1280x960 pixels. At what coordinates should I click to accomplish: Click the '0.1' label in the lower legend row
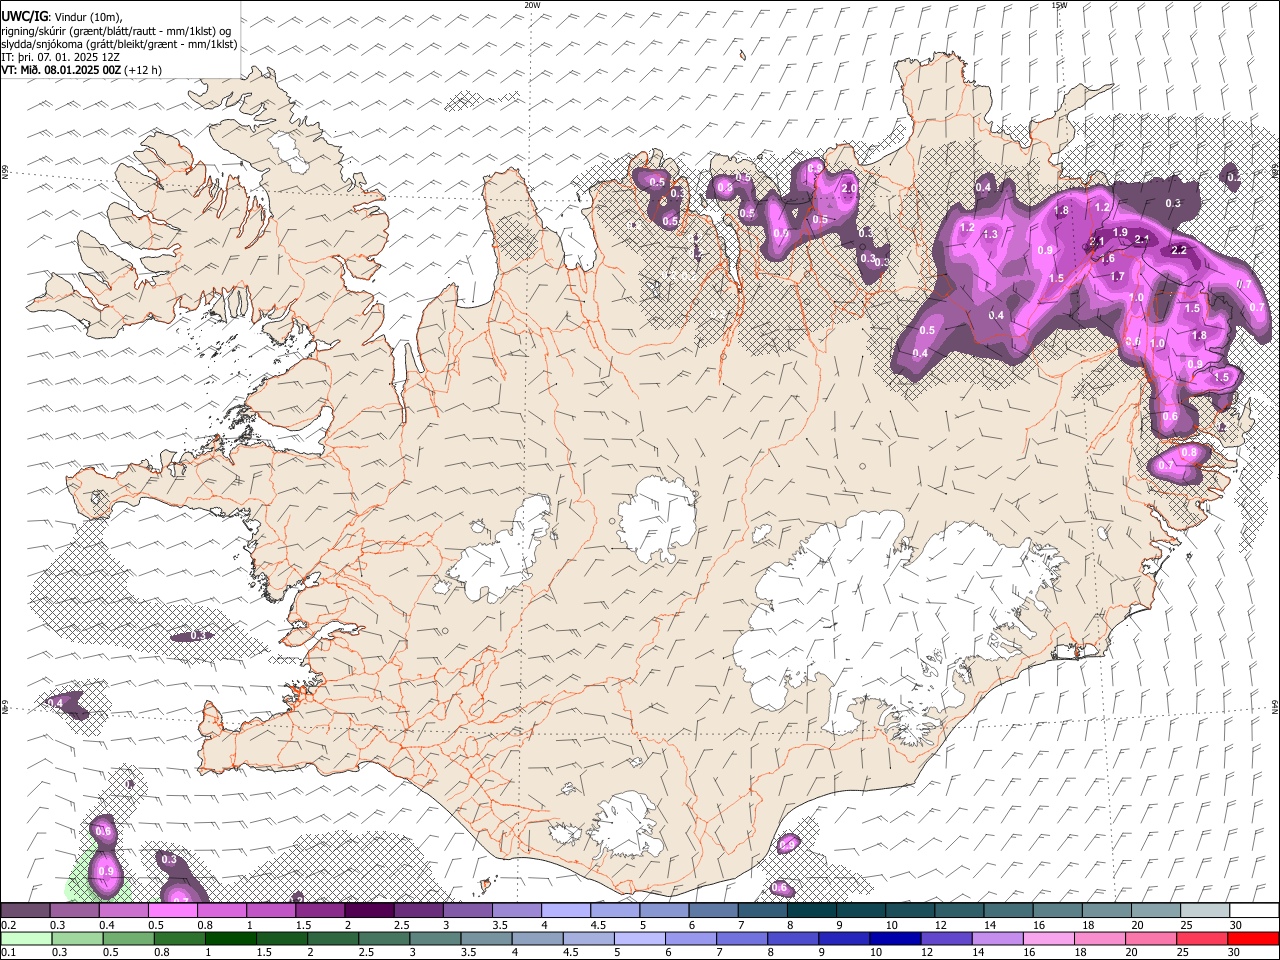[x=9, y=952]
